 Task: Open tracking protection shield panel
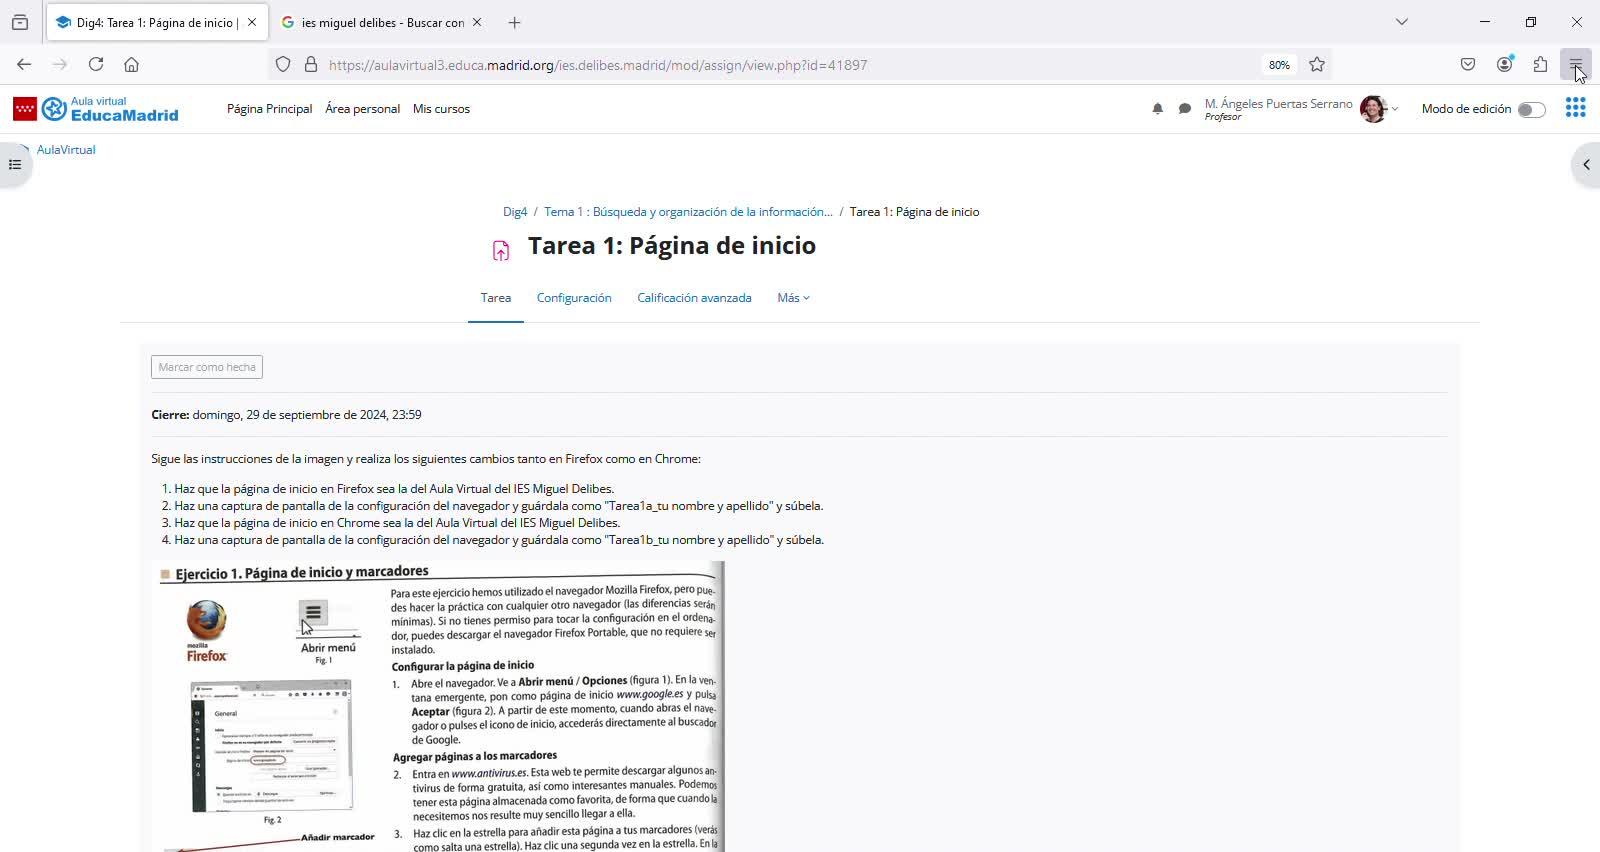click(283, 65)
